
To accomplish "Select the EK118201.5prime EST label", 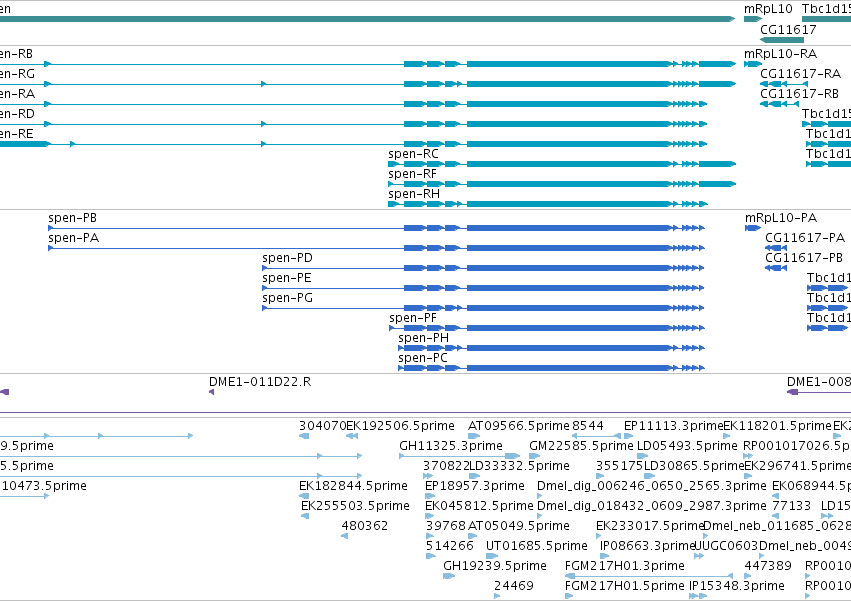I will (778, 426).
